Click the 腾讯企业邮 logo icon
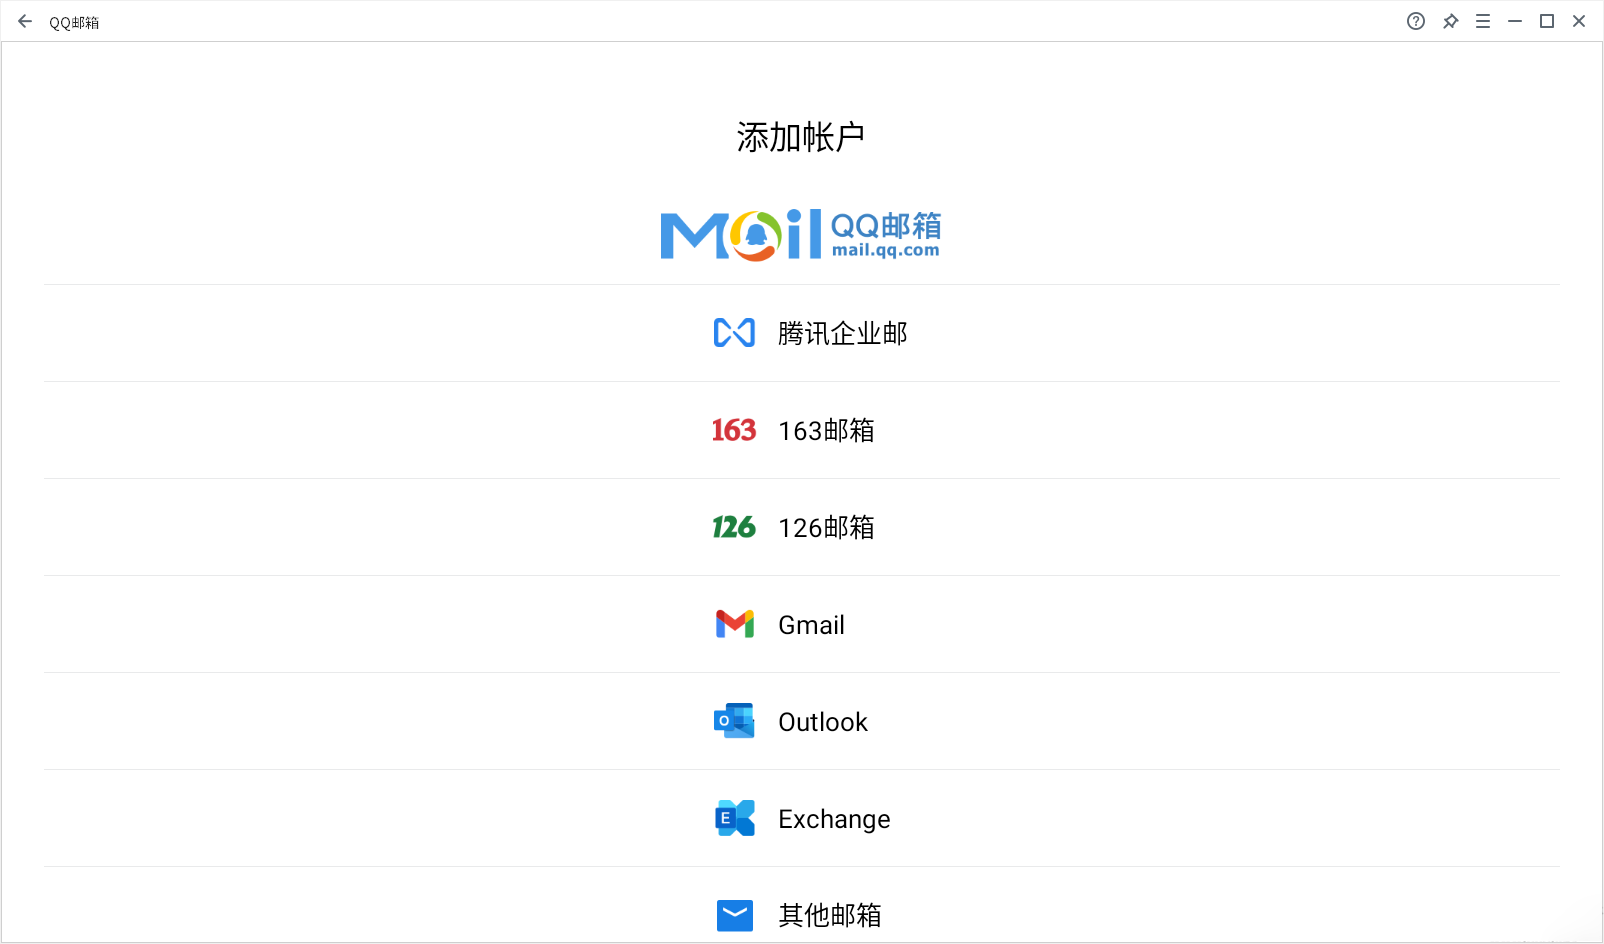Screen dimensions: 1604x944 (734, 333)
